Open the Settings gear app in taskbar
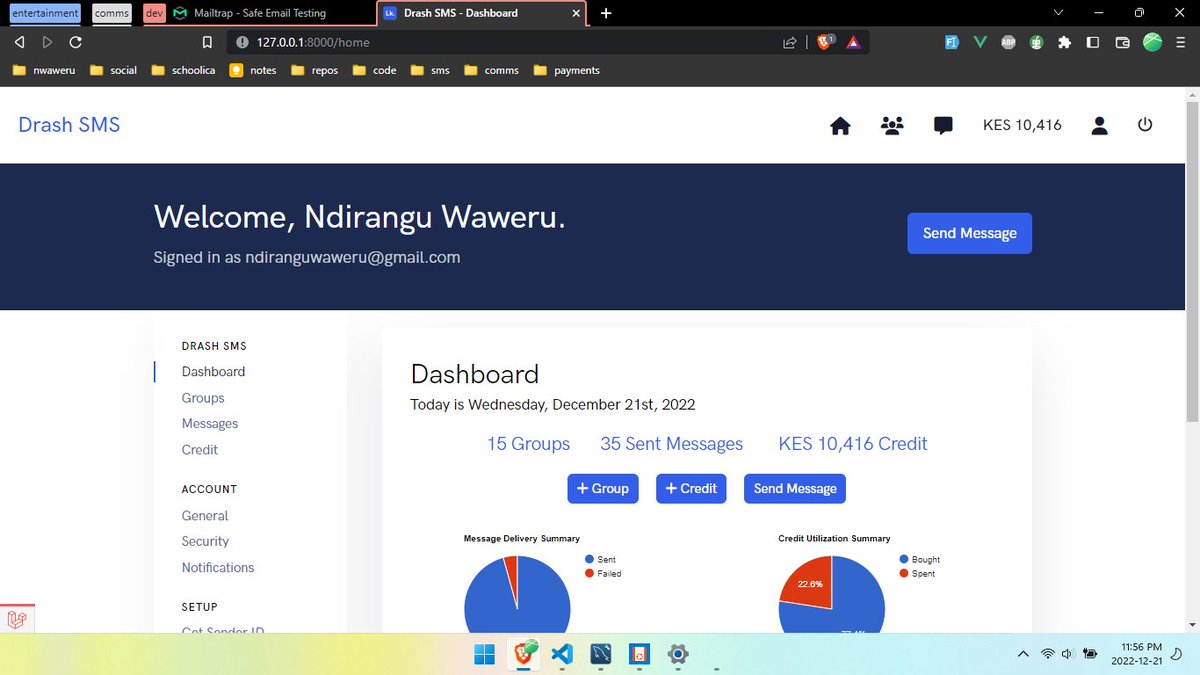The height and width of the screenshot is (675, 1200). pyautogui.click(x=677, y=655)
